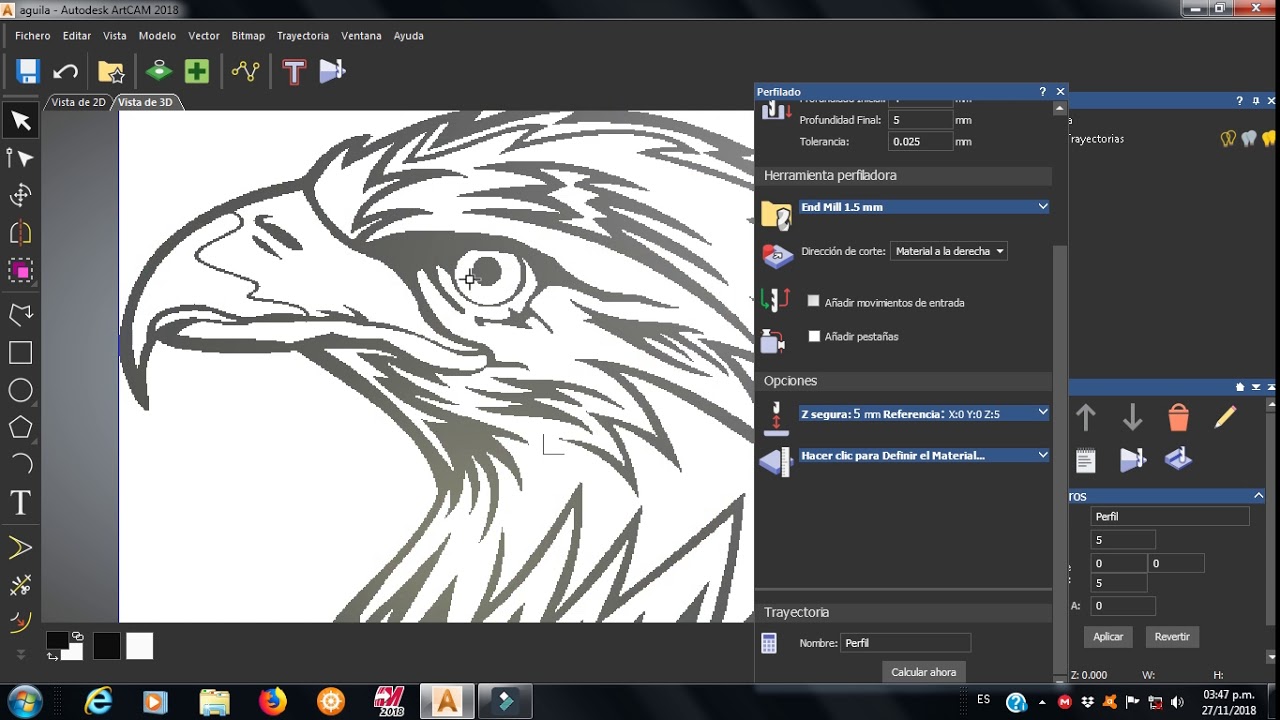Click the green relief layer icon
This screenshot has height=720, width=1280.
(159, 71)
